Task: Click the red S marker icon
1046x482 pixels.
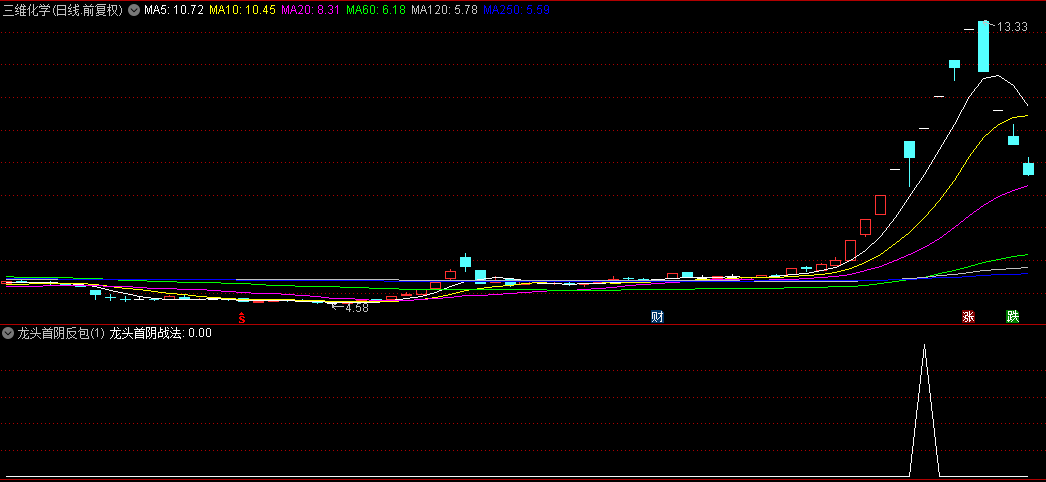Action: 242,318
